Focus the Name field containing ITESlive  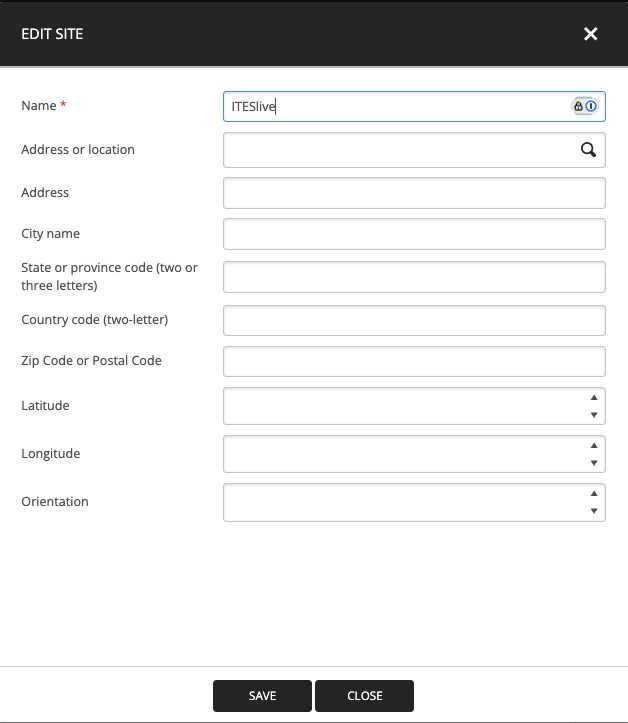[x=395, y=106]
